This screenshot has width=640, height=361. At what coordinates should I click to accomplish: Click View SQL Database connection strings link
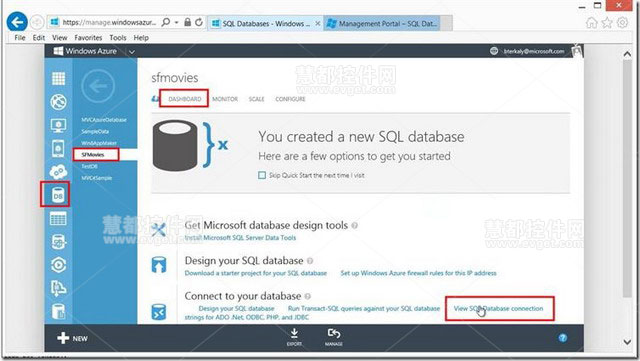pyautogui.click(x=498, y=308)
